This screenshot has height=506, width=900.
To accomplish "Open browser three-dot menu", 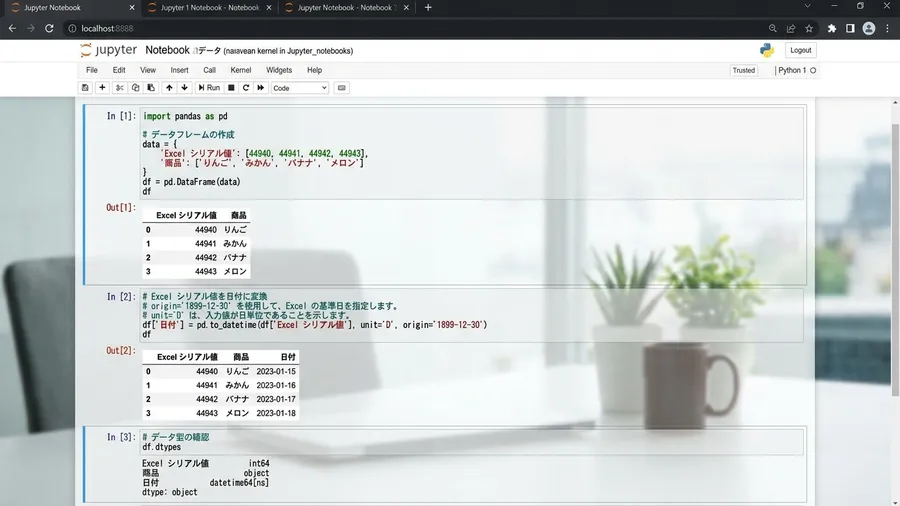I will [887, 28].
